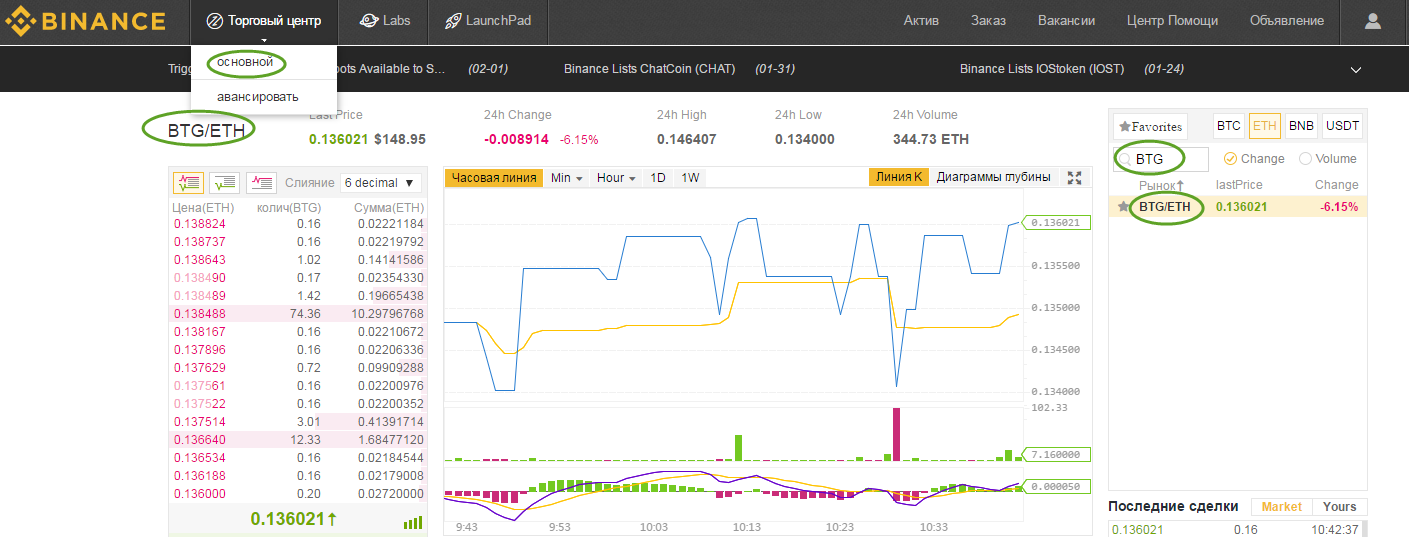Click the signal bars icon under order book
This screenshot has width=1409, height=537.
412,522
